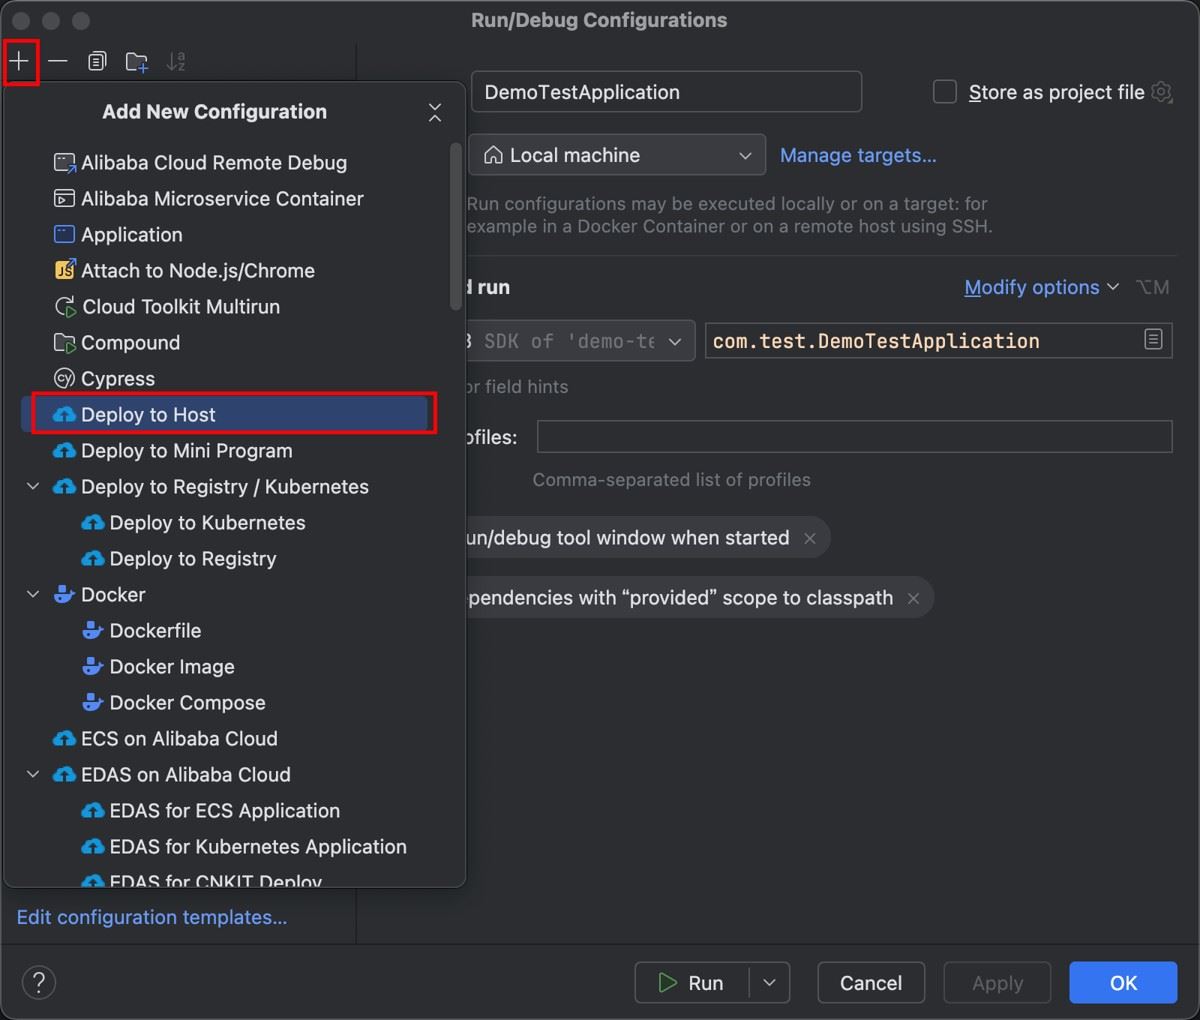Click the plus Add New Configuration icon
This screenshot has width=1200, height=1020.
point(20,62)
